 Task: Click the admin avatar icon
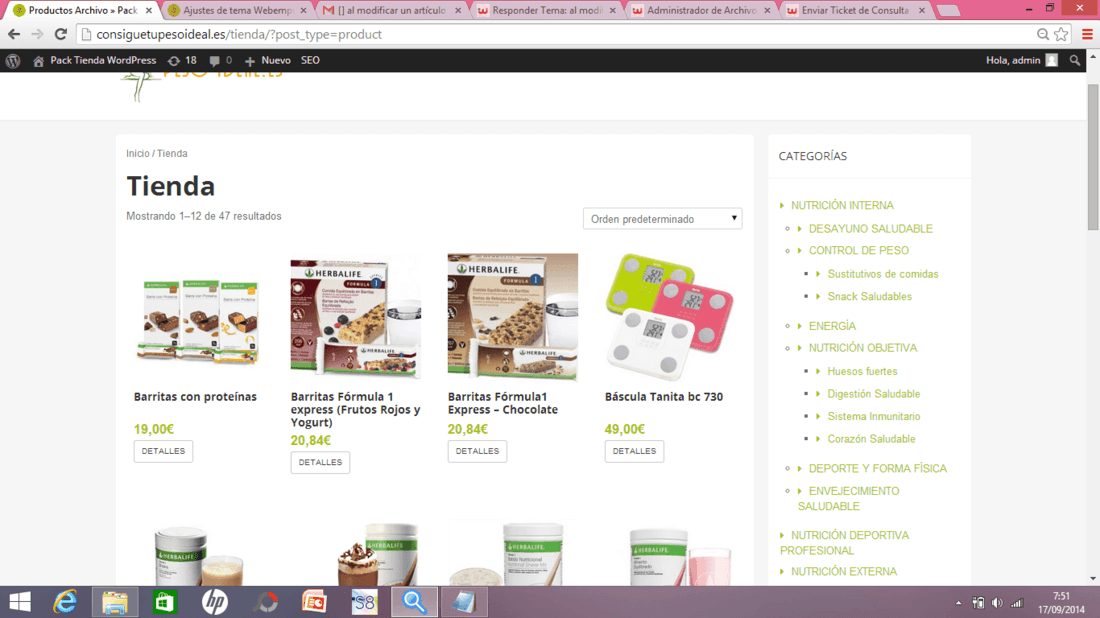point(1052,60)
